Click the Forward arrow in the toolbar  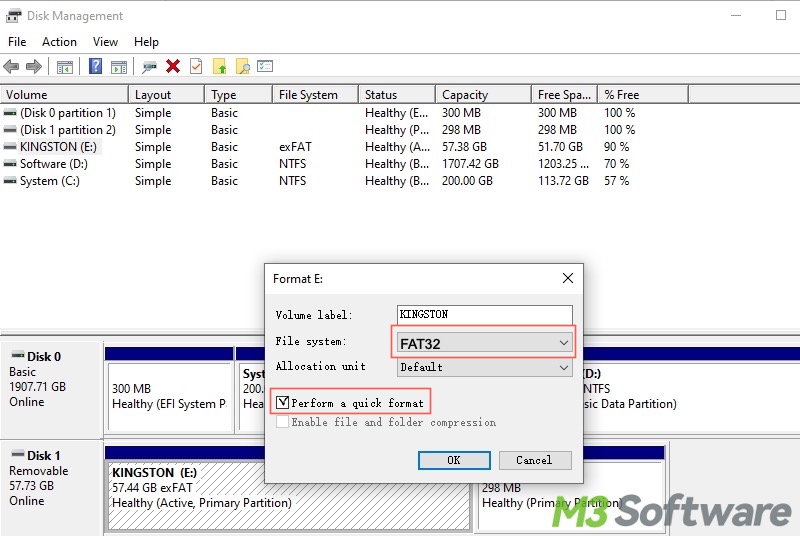pos(34,66)
